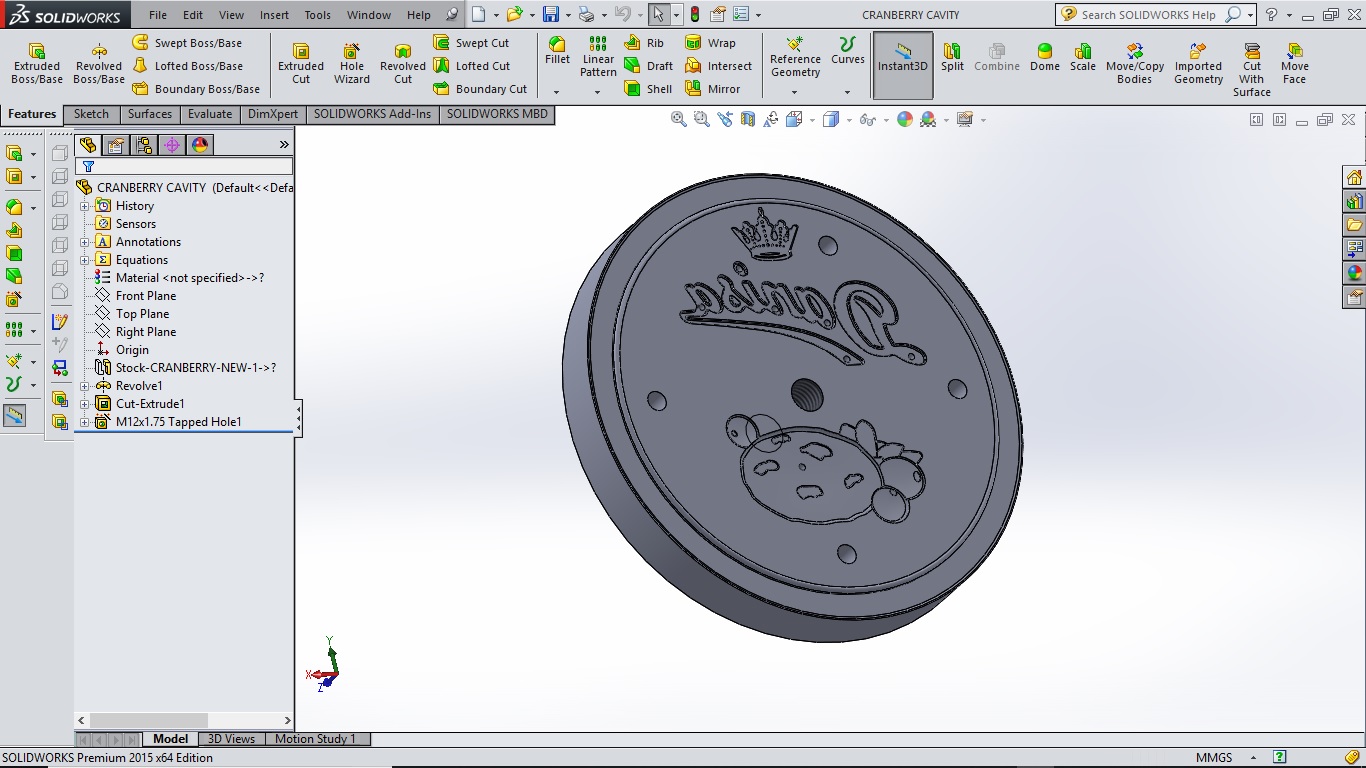
Task: Switch to 3D Views bottom tab
Action: pyautogui.click(x=231, y=739)
